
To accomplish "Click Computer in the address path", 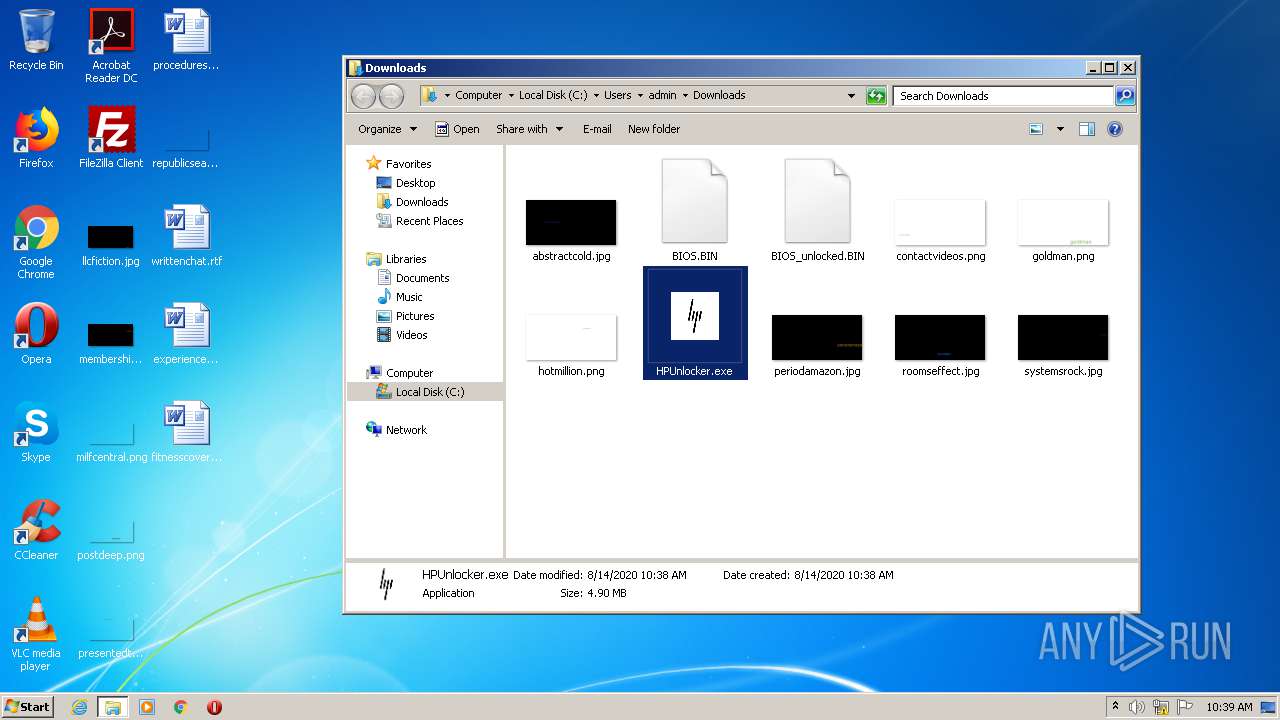I will pyautogui.click(x=479, y=96).
